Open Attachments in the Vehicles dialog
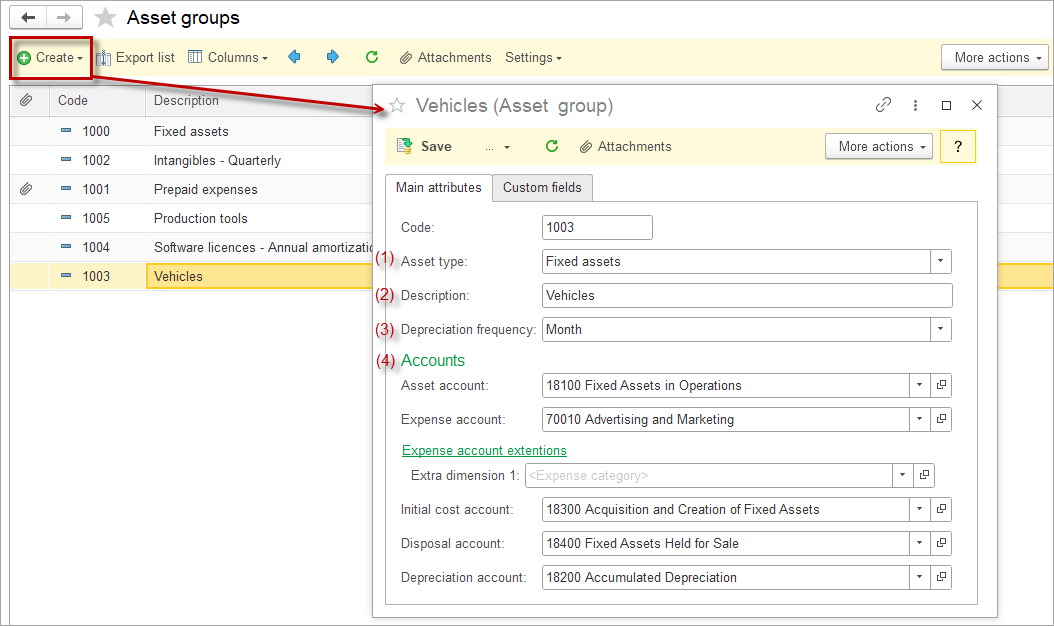Screen dimensions: 1054x626 point(626,147)
